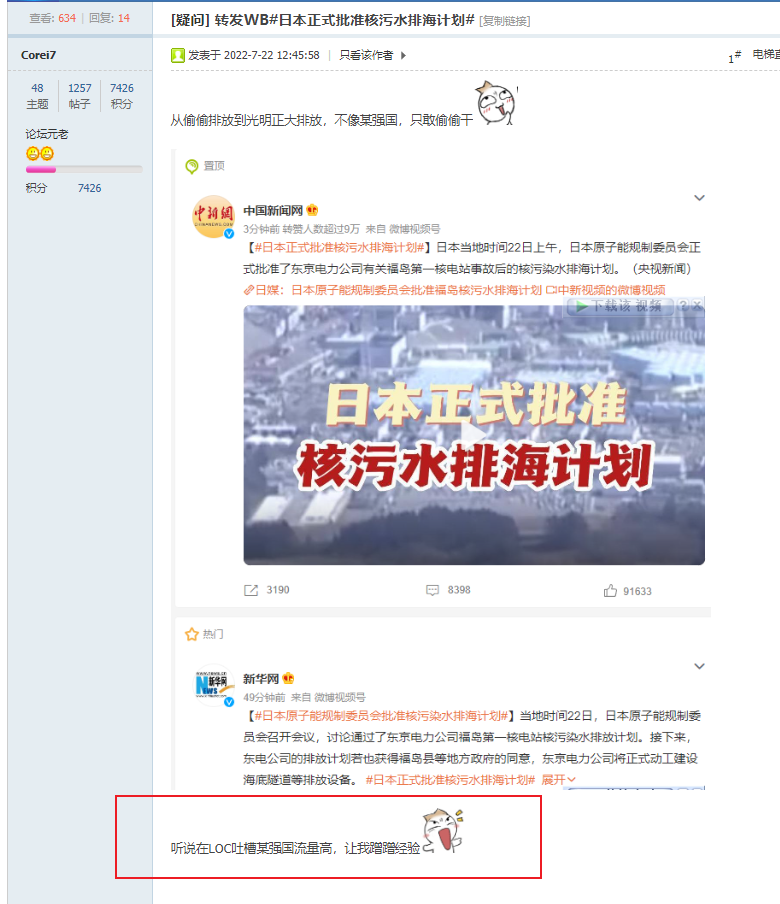Click the comment icon with 8398

coord(432,590)
